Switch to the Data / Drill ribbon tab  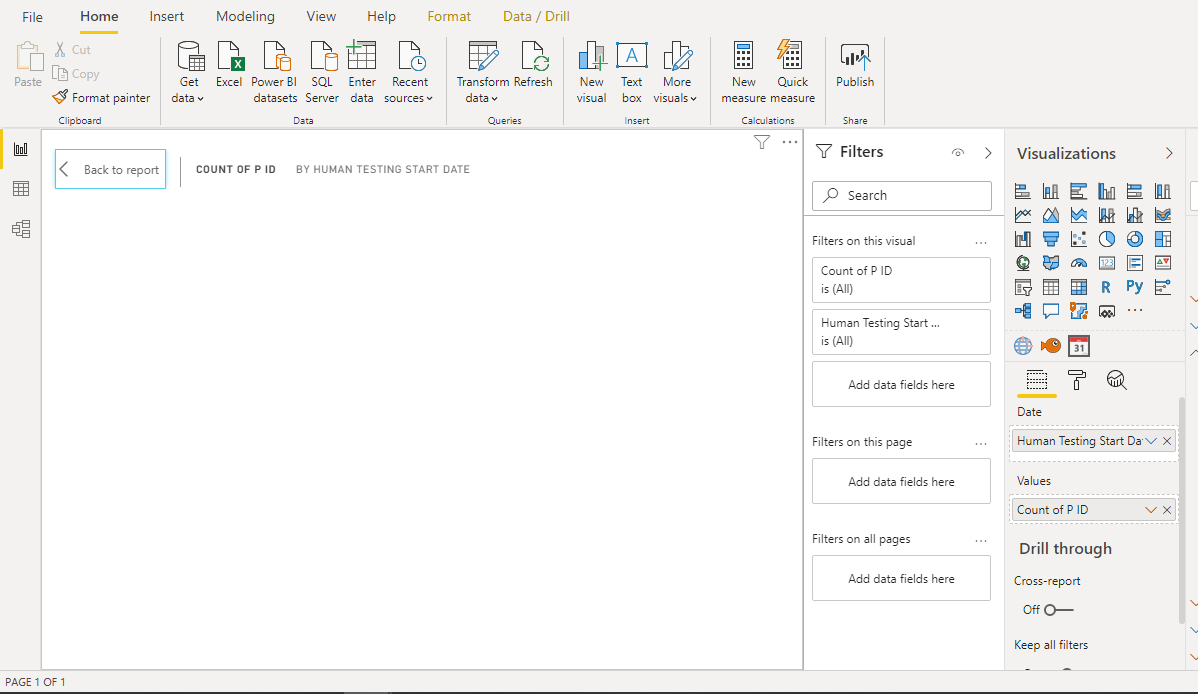[536, 16]
